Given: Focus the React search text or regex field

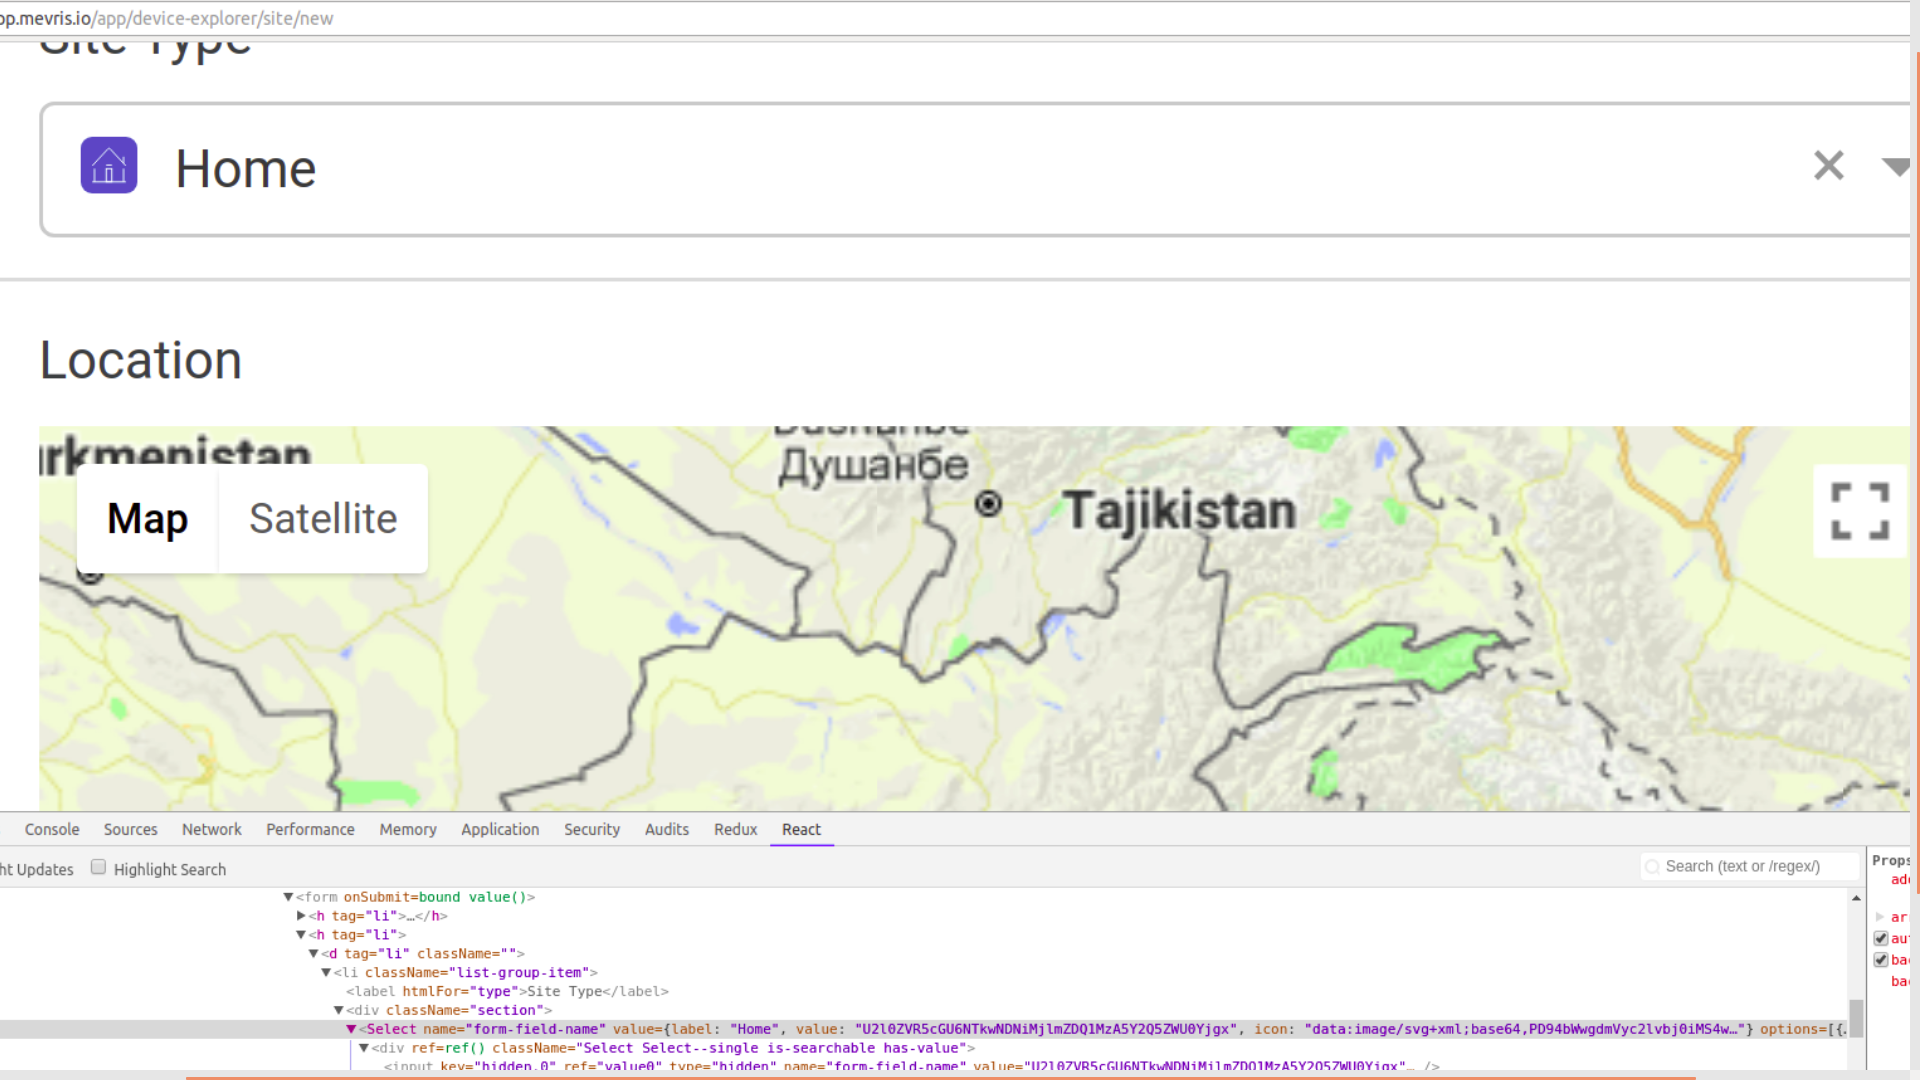Looking at the screenshot, I should 1750,866.
